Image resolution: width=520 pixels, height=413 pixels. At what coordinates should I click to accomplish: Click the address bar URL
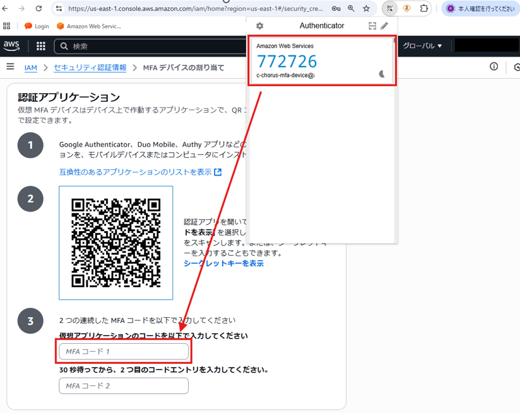point(195,9)
